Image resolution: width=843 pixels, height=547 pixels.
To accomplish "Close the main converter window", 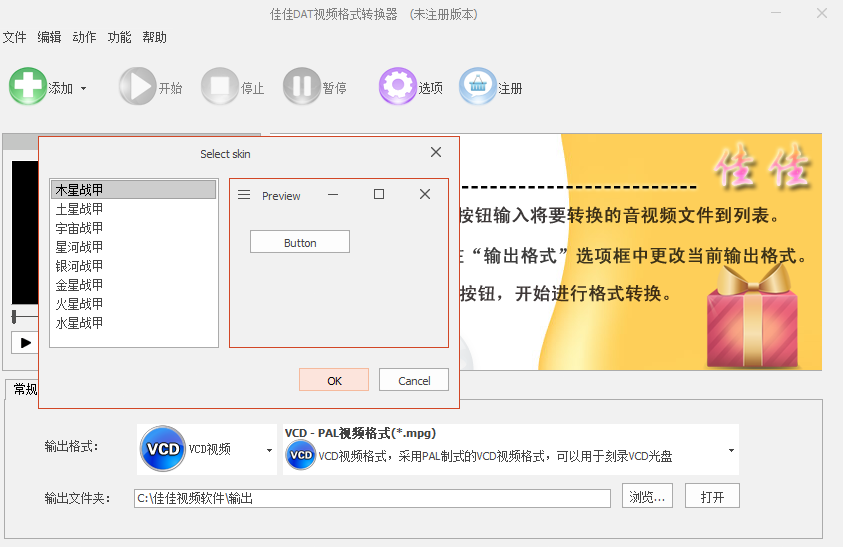I will pyautogui.click(x=822, y=13).
